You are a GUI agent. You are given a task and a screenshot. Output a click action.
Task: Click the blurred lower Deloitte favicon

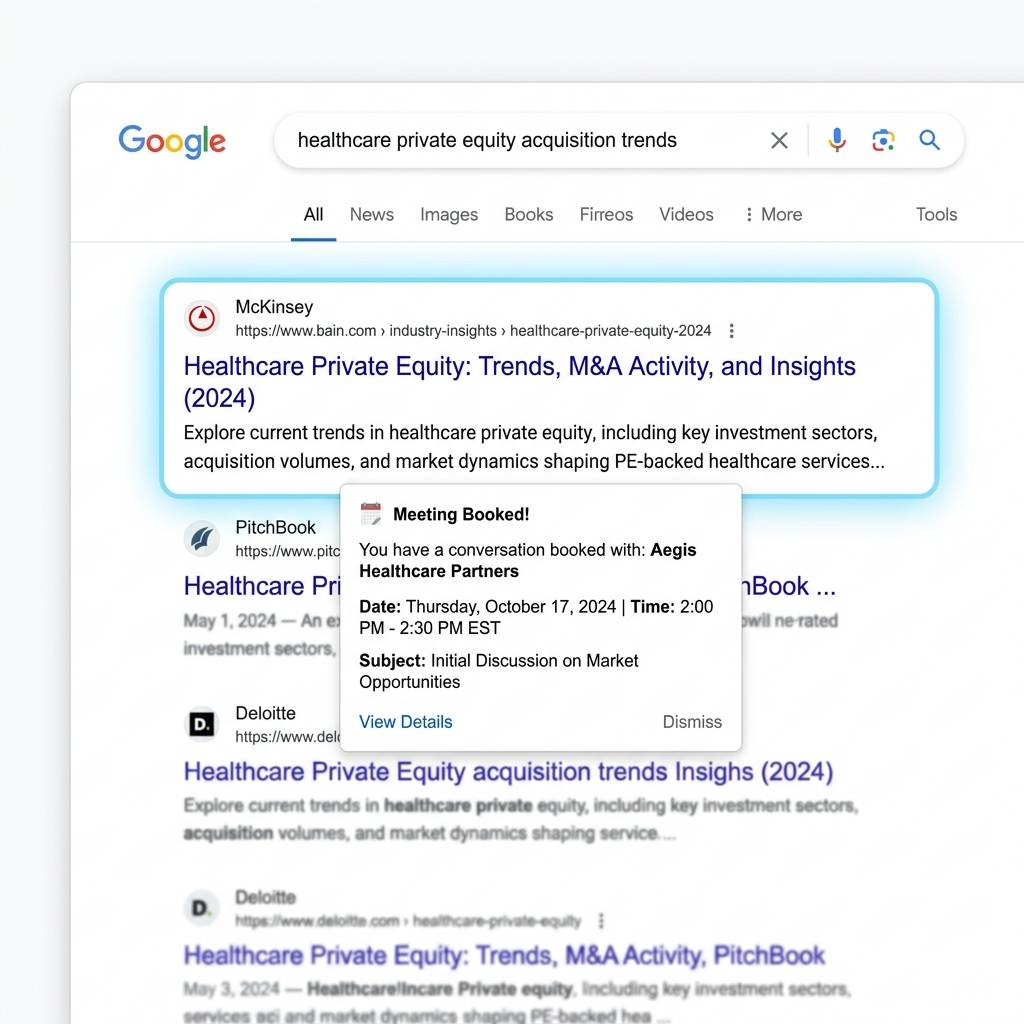click(200, 908)
